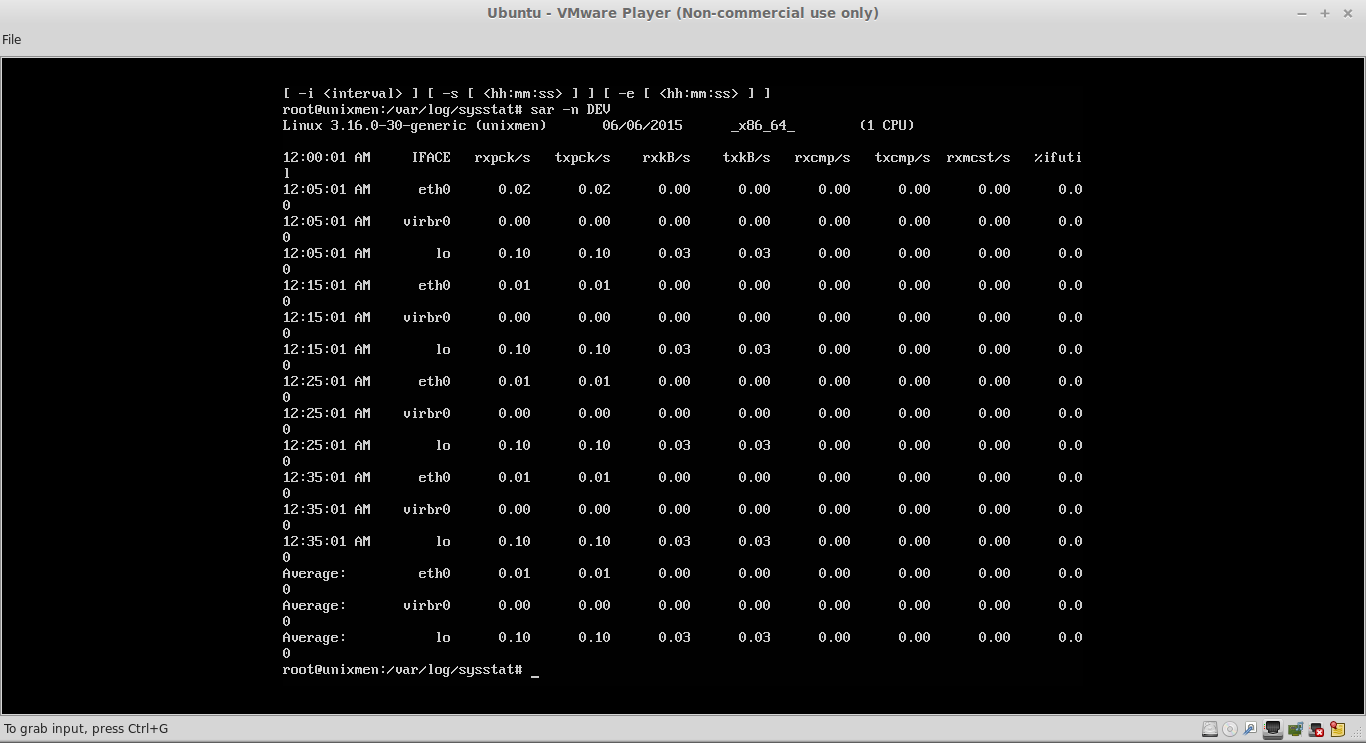Image resolution: width=1366 pixels, height=743 pixels.
Task: Click the CD/DVD drive status icon
Action: [x=1230, y=729]
